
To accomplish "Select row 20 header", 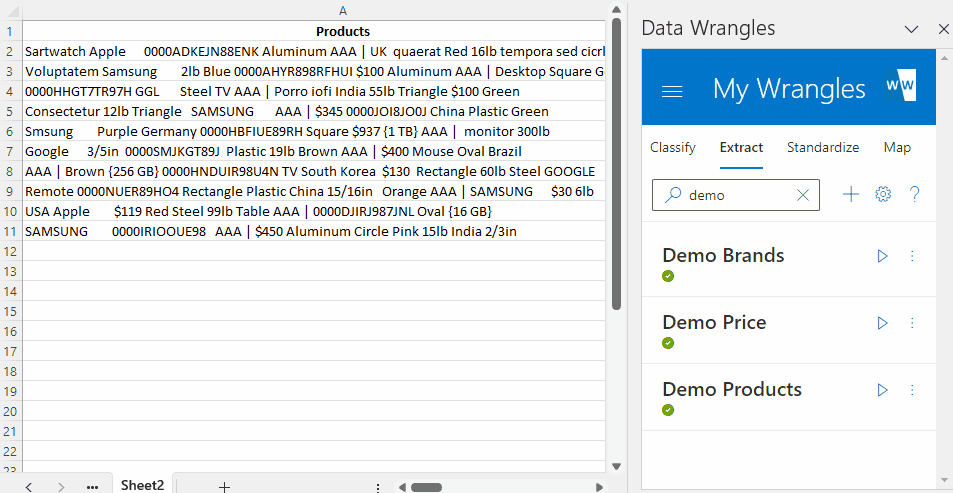I will pyautogui.click(x=11, y=412).
